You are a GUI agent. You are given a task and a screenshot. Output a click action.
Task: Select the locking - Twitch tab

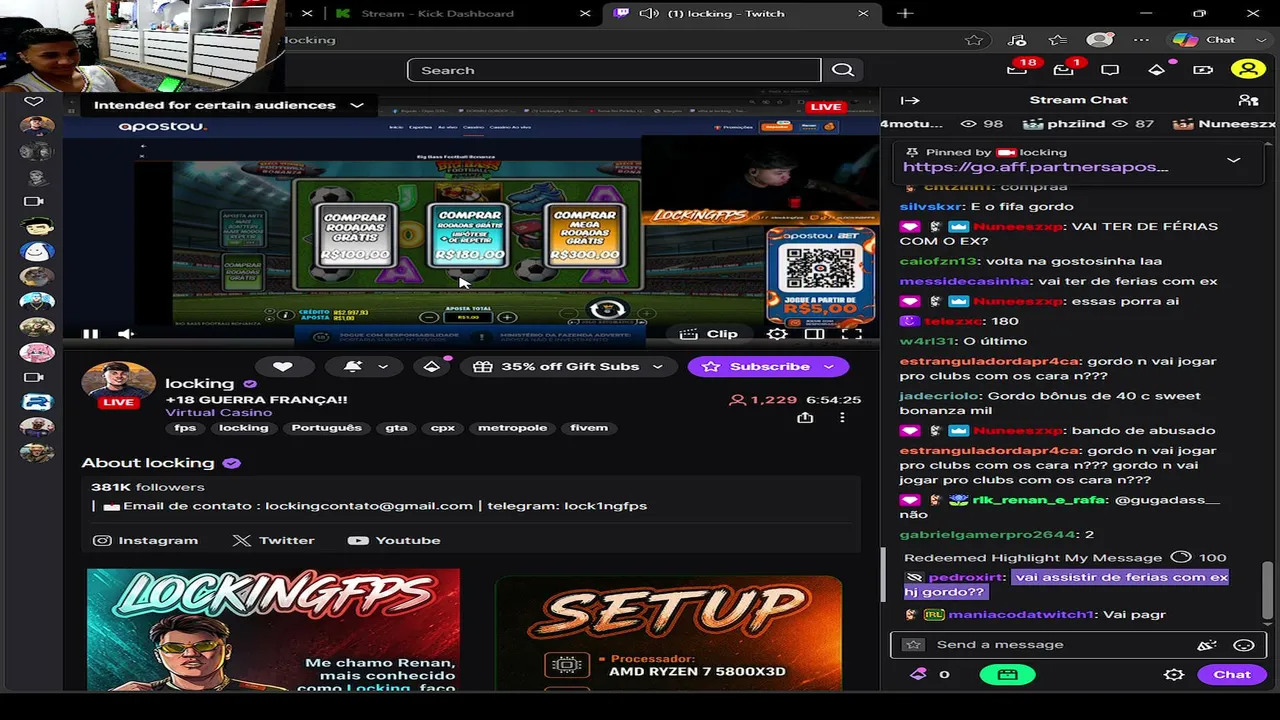click(742, 13)
